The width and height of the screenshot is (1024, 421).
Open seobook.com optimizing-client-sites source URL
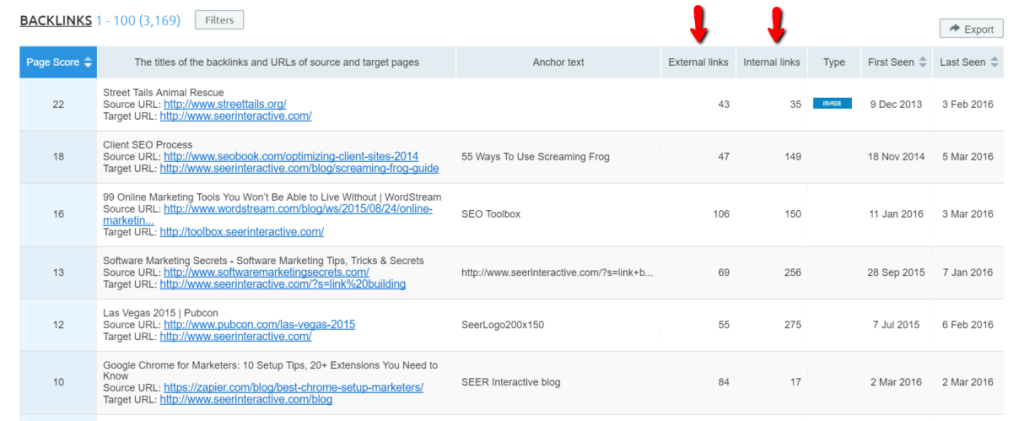click(x=291, y=156)
